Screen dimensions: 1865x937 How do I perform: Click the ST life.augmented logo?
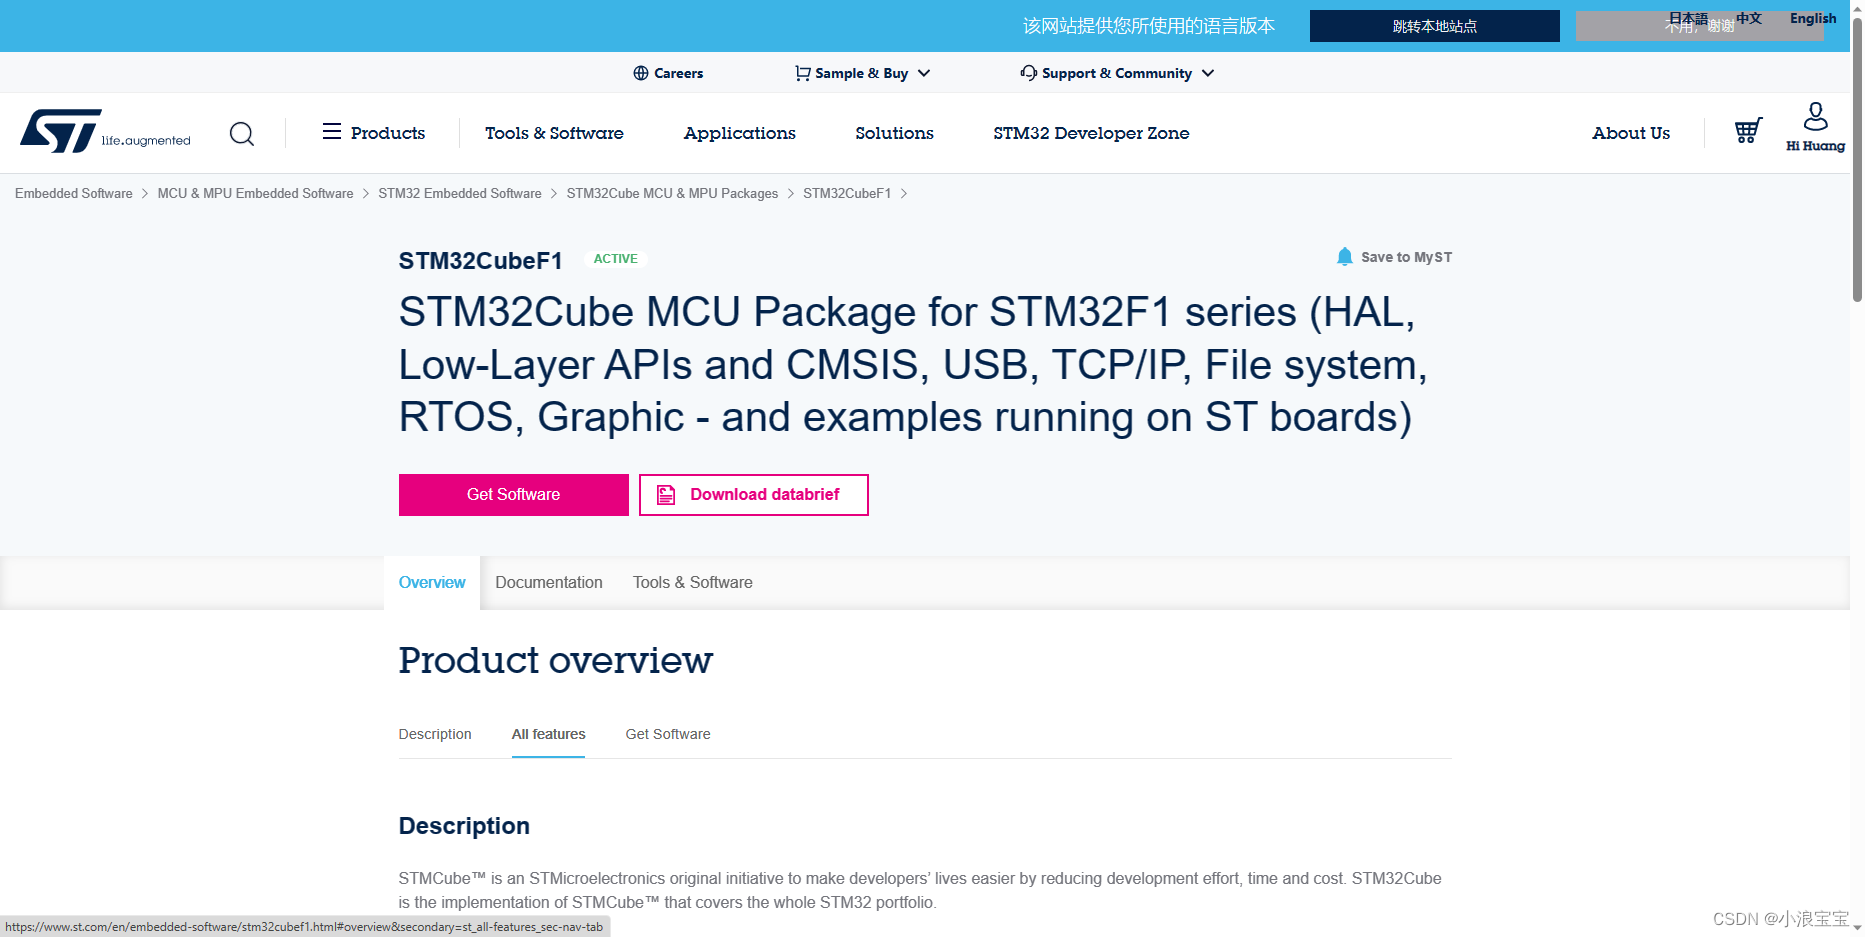[105, 131]
